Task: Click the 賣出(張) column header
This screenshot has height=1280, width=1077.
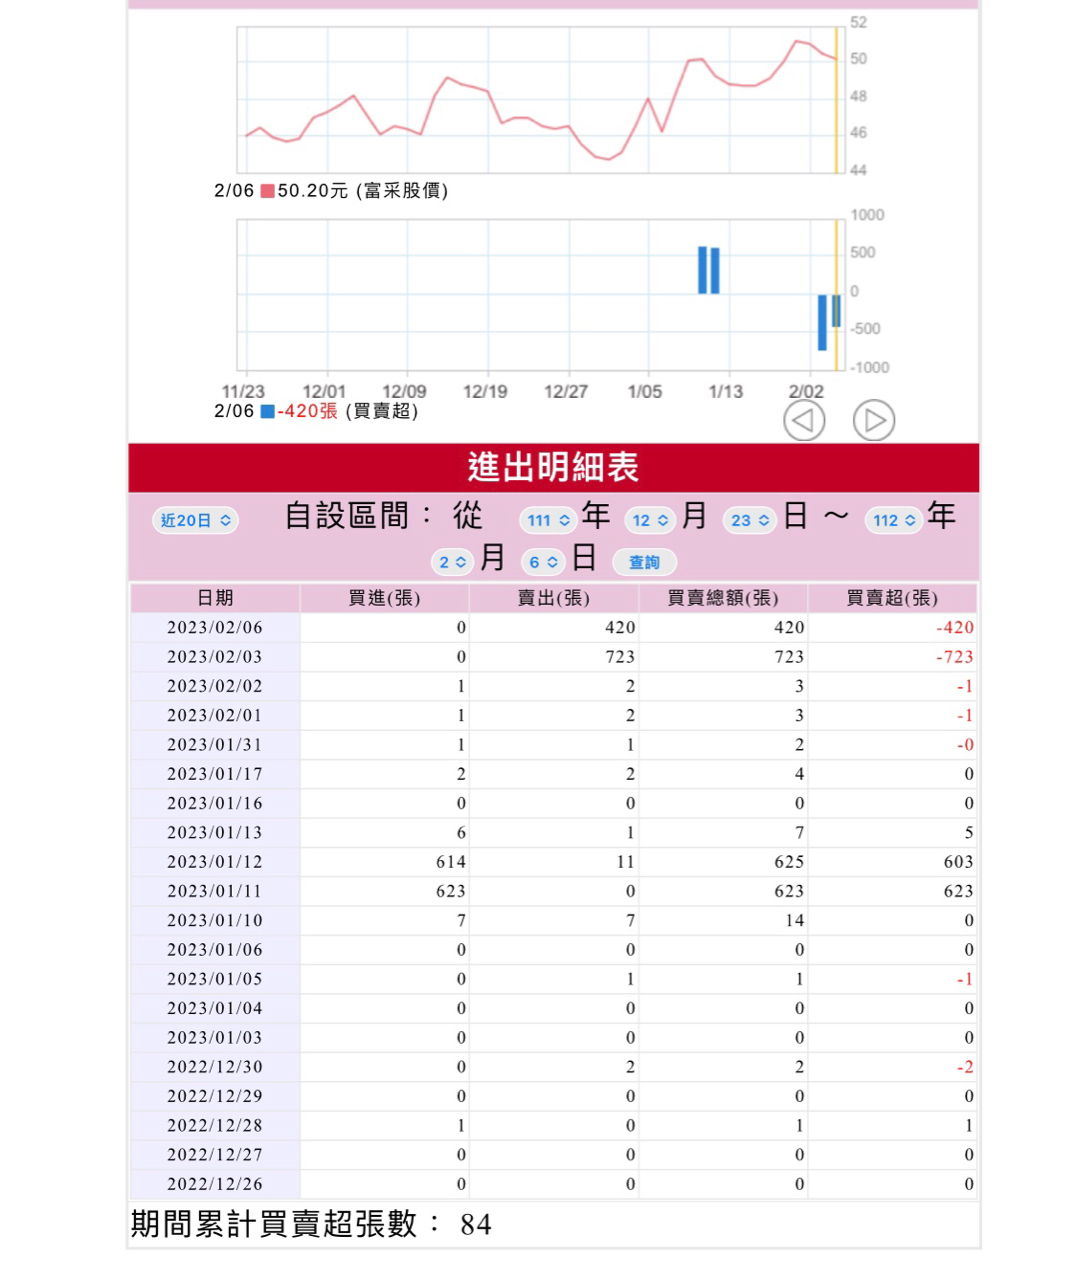Action: pos(553,598)
